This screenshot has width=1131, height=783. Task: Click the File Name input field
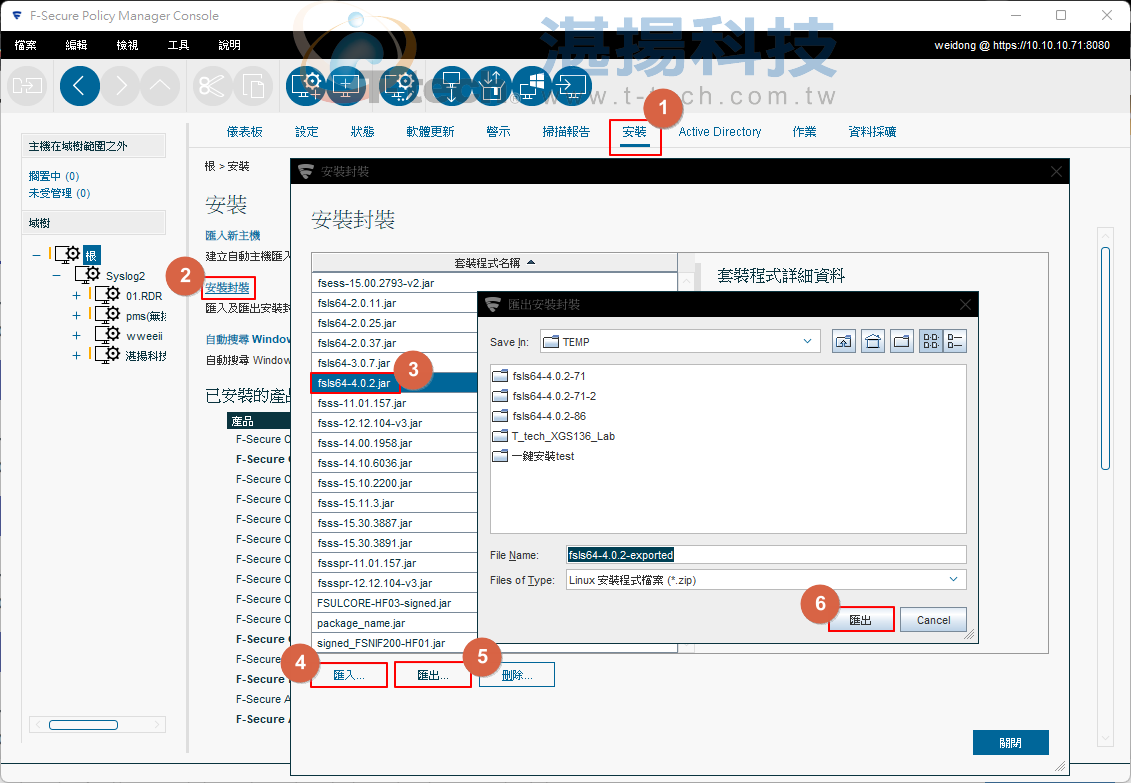point(765,554)
